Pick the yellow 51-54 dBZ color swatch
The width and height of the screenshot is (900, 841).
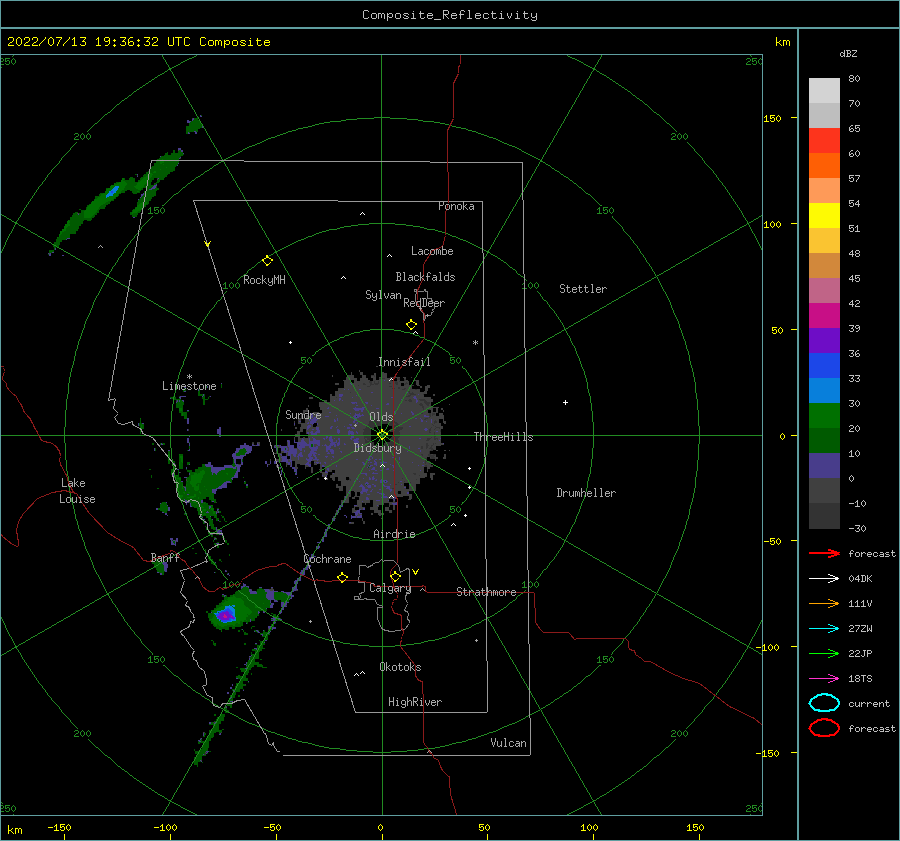tap(824, 215)
